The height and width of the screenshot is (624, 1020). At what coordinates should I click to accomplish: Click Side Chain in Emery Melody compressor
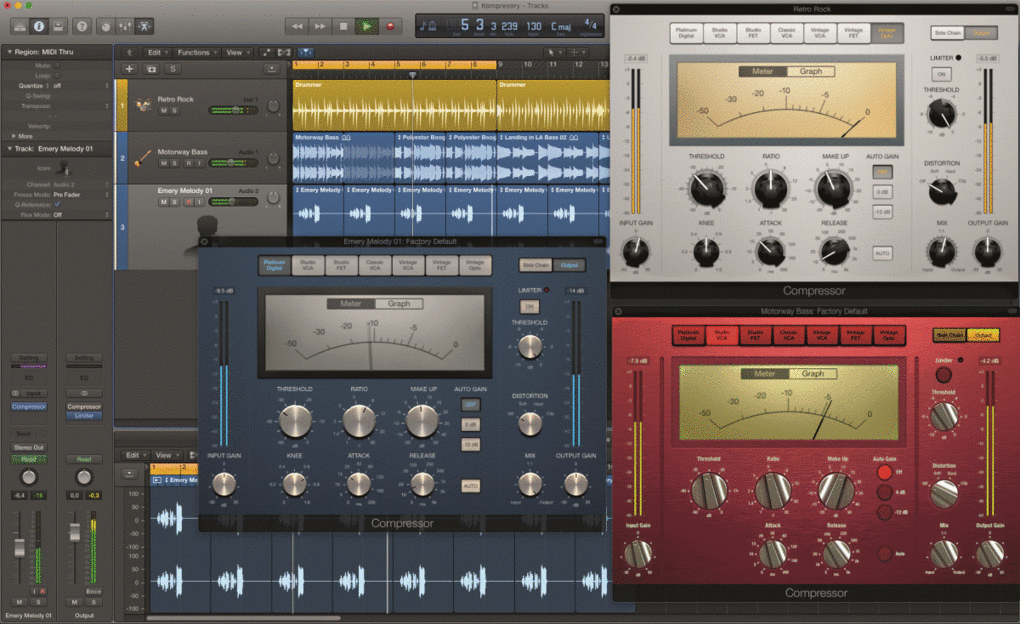(535, 265)
